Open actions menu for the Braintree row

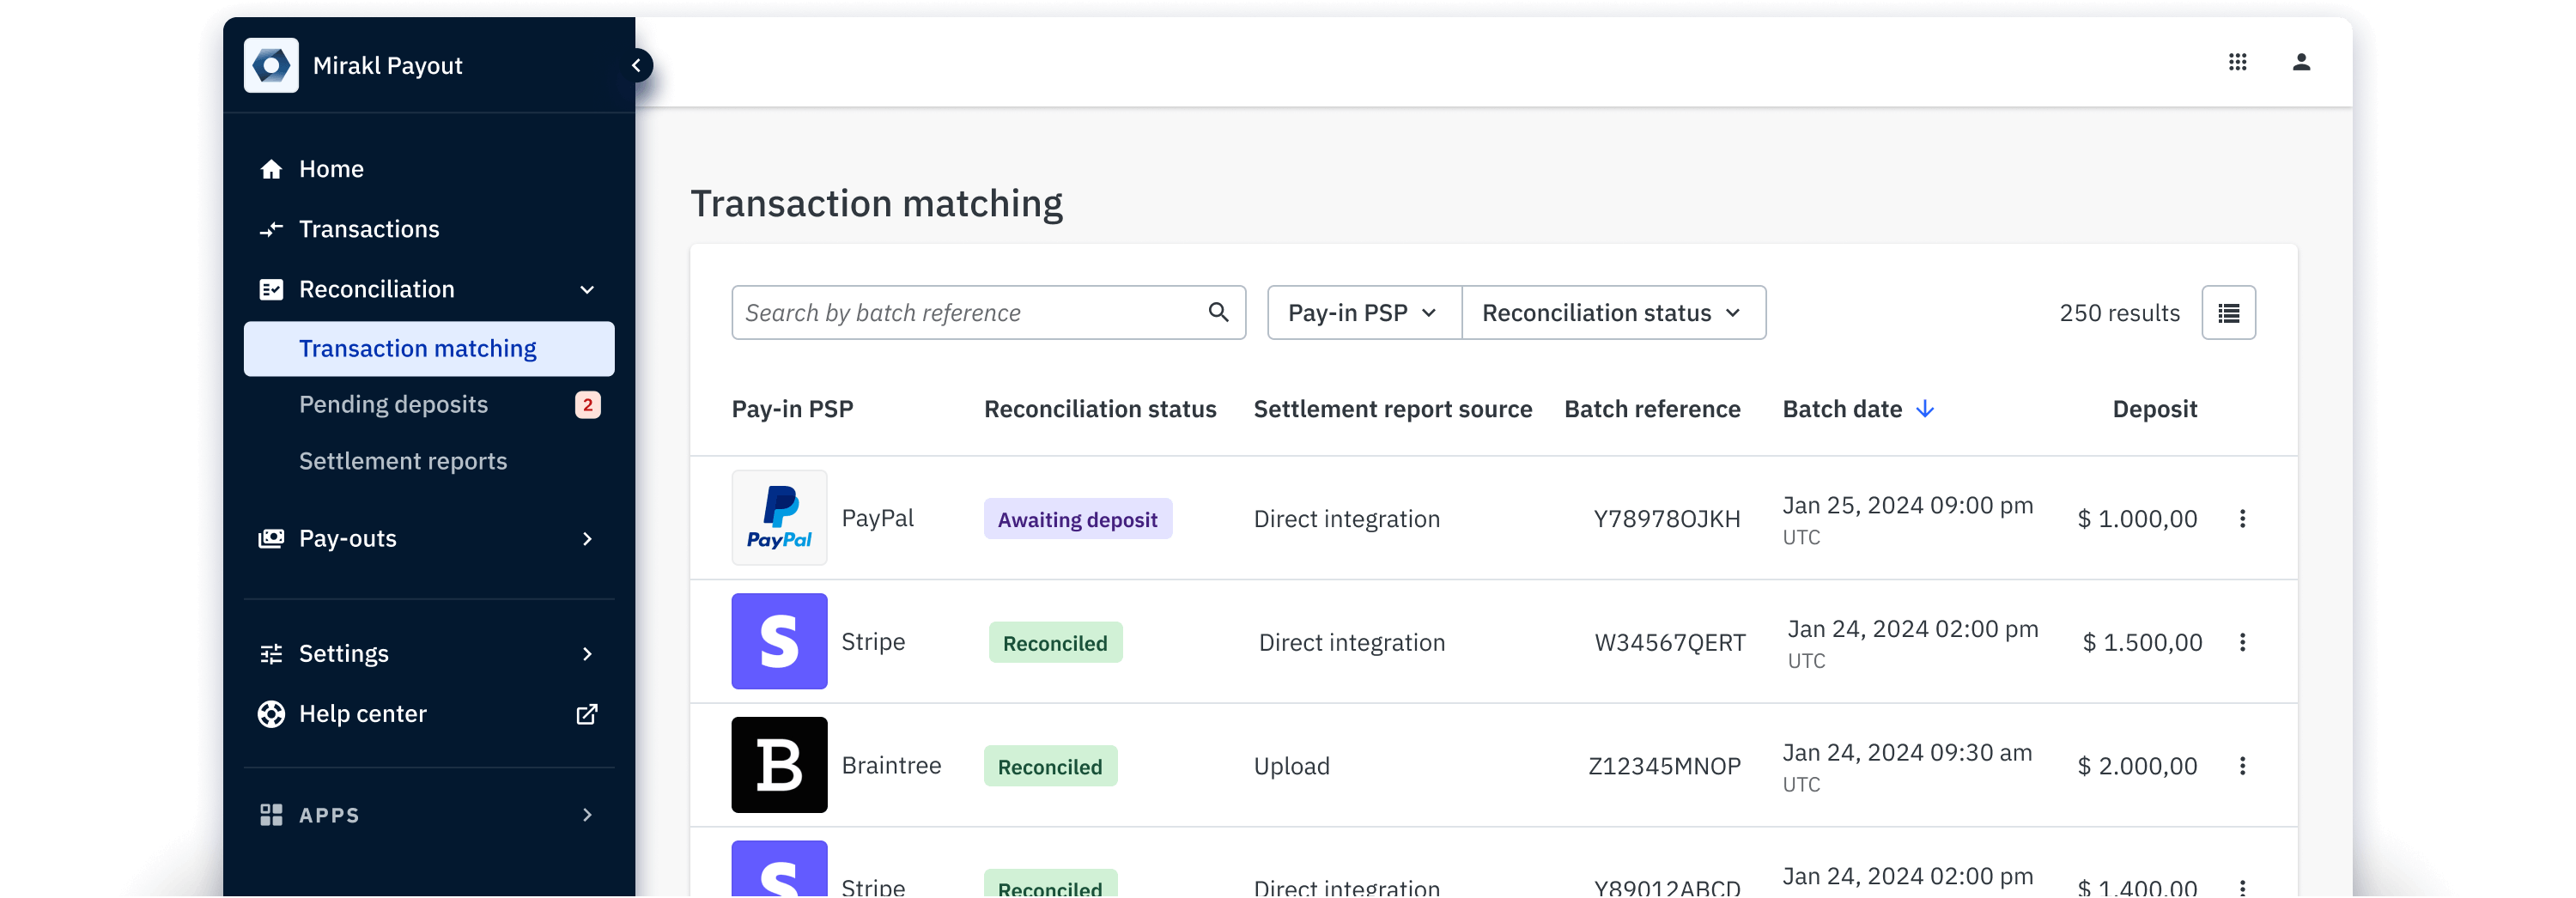pyautogui.click(x=2242, y=765)
